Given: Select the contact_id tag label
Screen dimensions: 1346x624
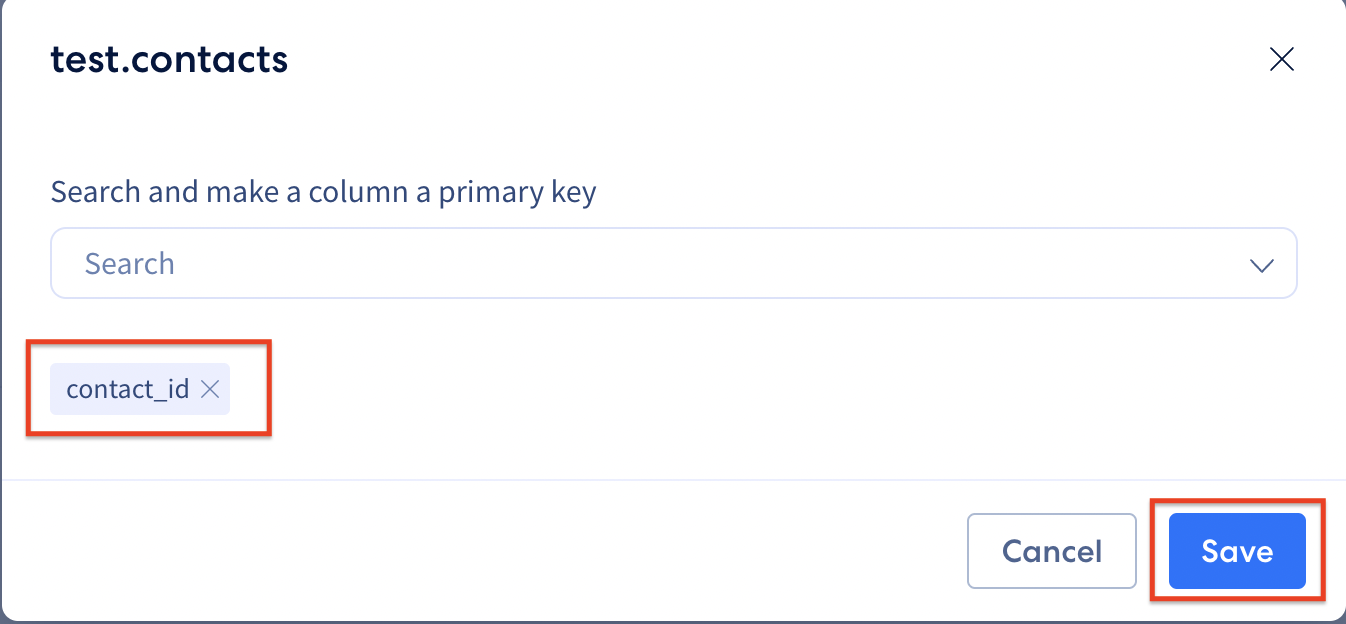Looking at the screenshot, I should (x=128, y=389).
